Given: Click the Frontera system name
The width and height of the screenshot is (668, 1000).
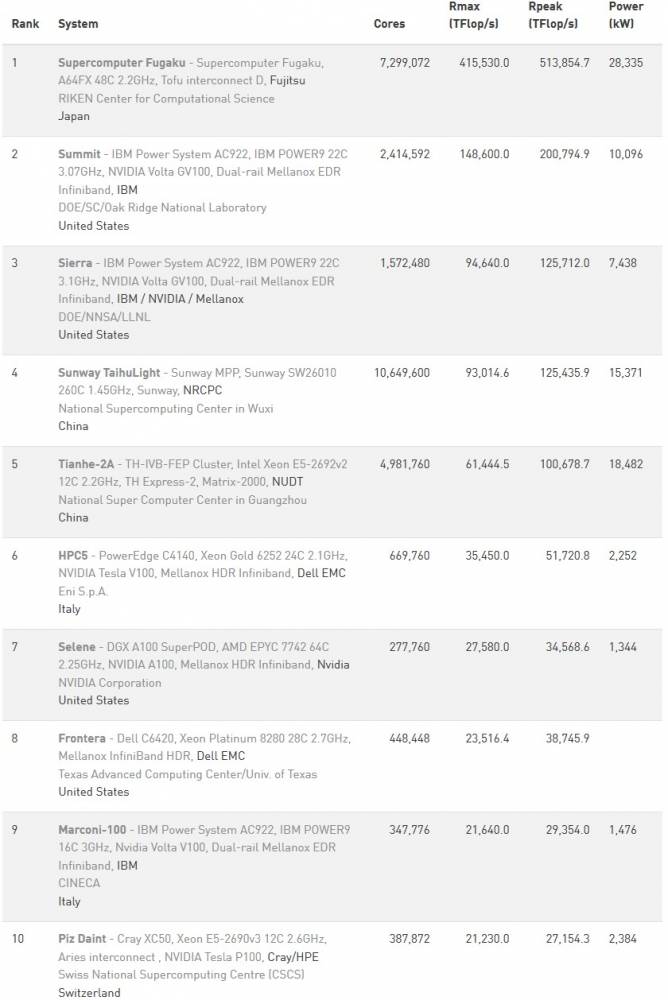Looking at the screenshot, I should 81,738.
